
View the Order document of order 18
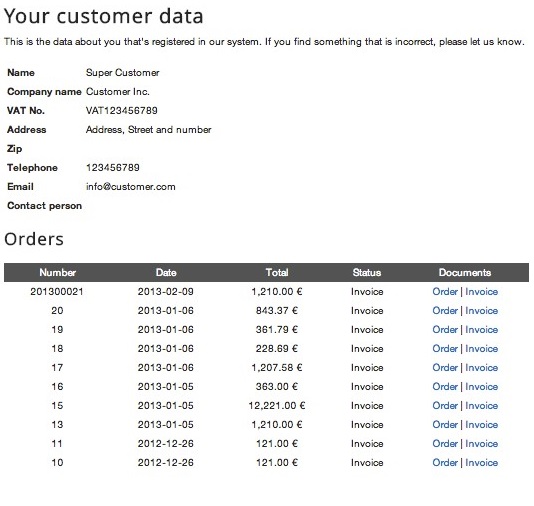[x=445, y=349]
